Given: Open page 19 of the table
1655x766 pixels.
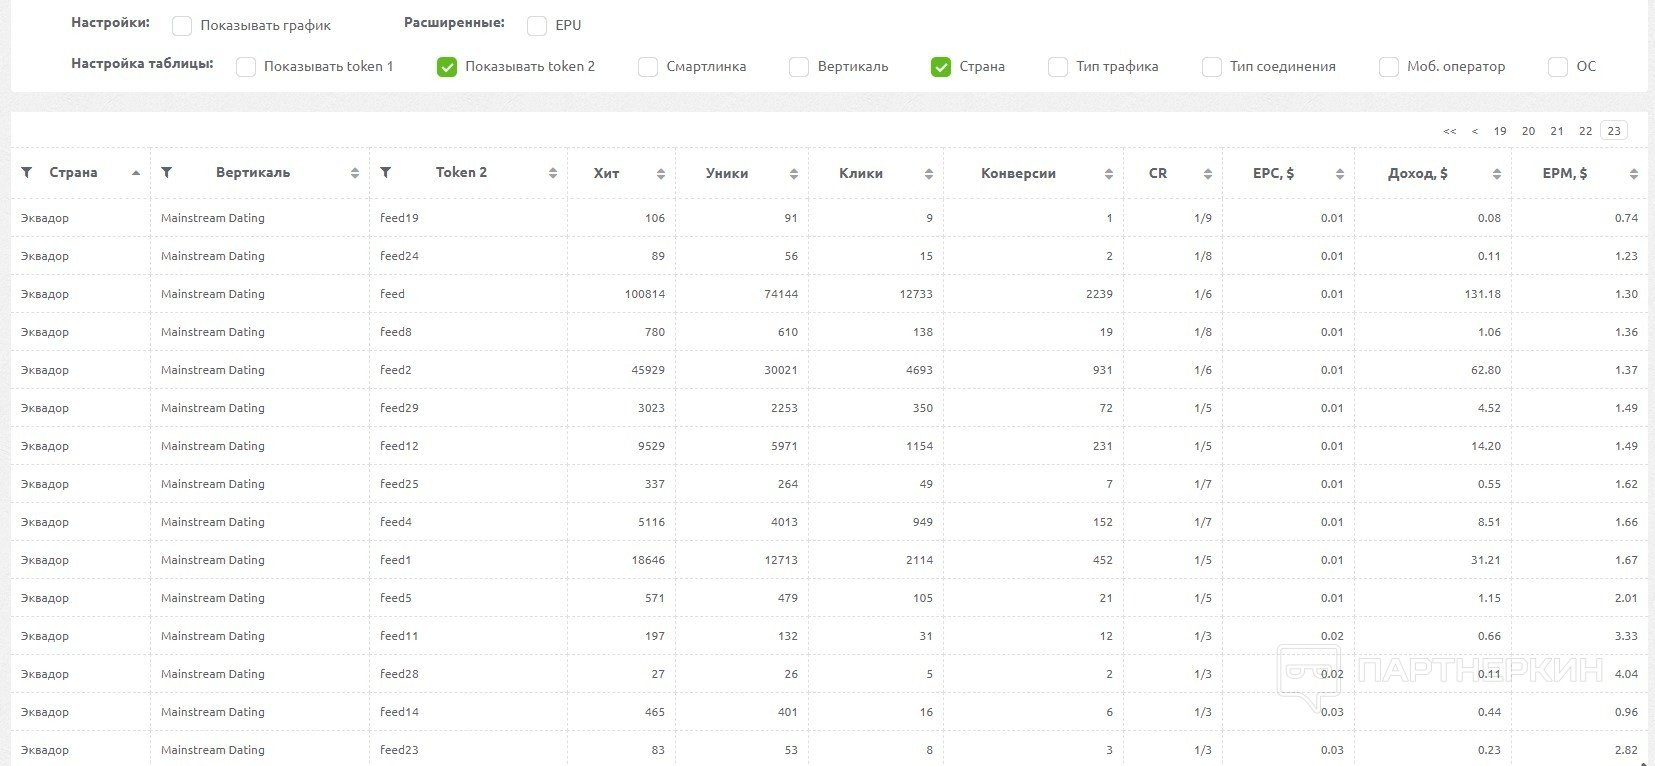Looking at the screenshot, I should click(x=1500, y=131).
